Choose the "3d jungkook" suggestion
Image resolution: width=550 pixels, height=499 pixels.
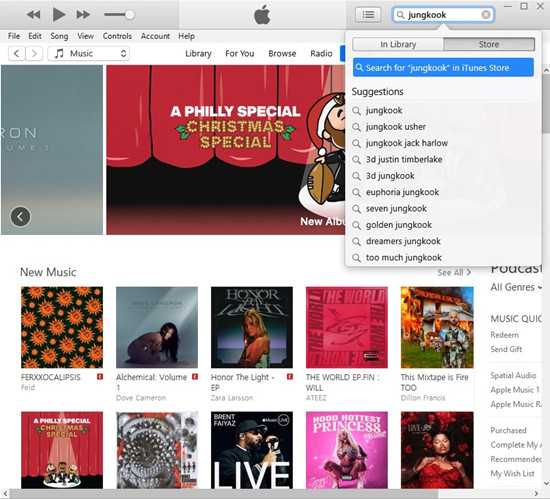coord(443,176)
